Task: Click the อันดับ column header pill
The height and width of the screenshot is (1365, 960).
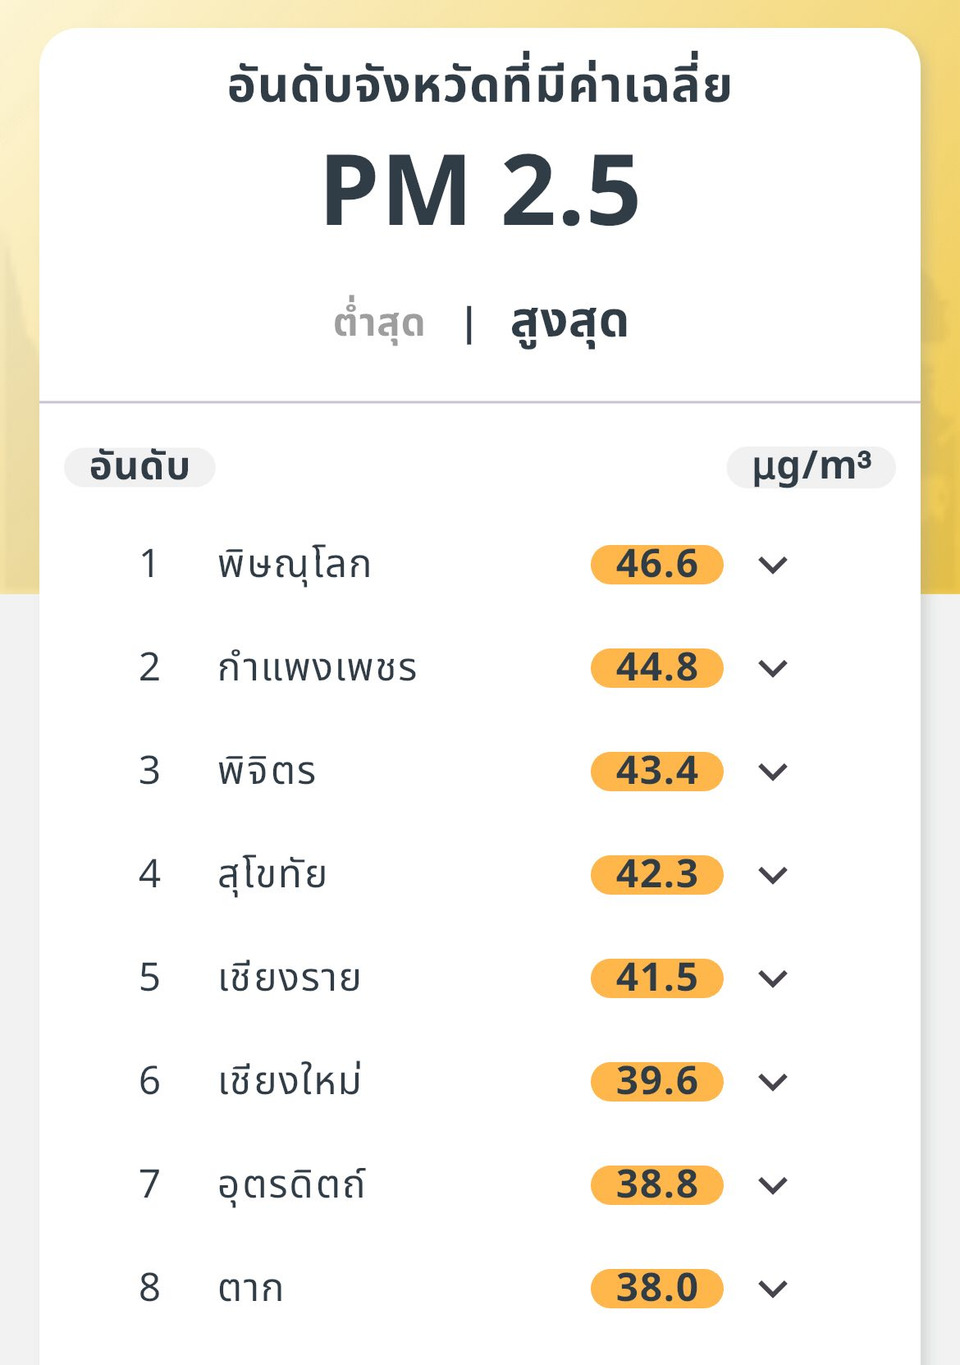Action: pos(140,467)
